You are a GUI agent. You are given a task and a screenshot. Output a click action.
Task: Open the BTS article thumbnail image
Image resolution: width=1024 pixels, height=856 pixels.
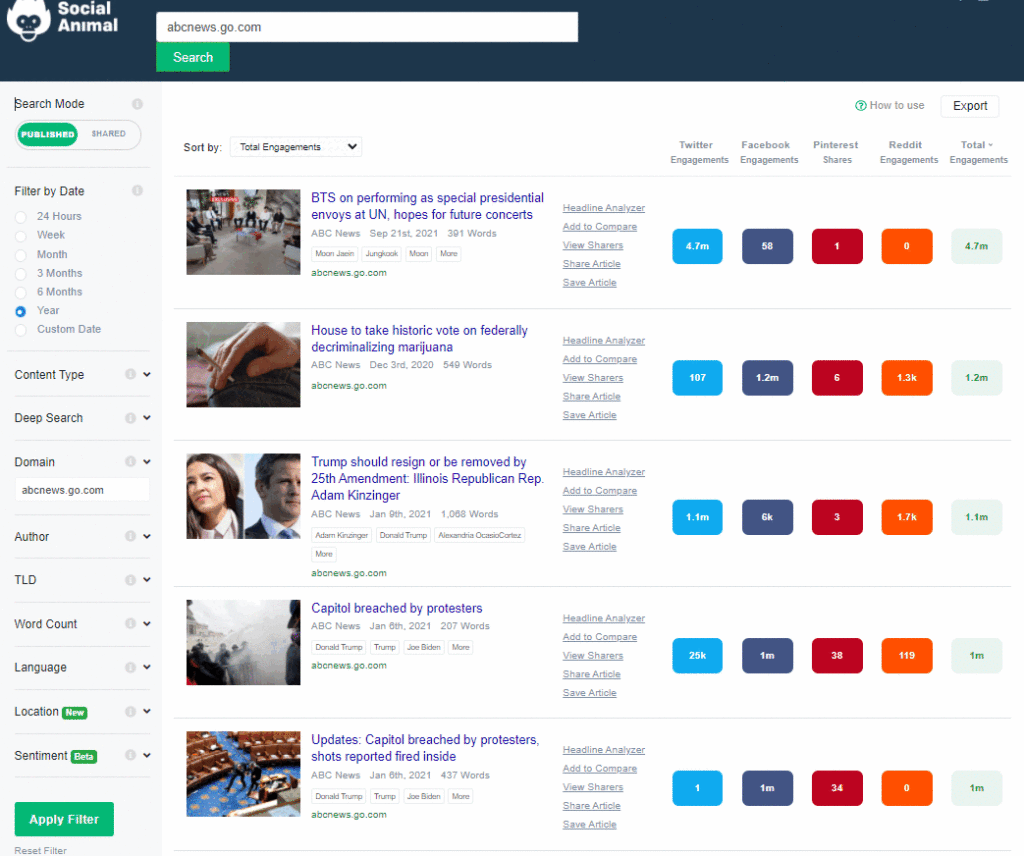click(243, 232)
